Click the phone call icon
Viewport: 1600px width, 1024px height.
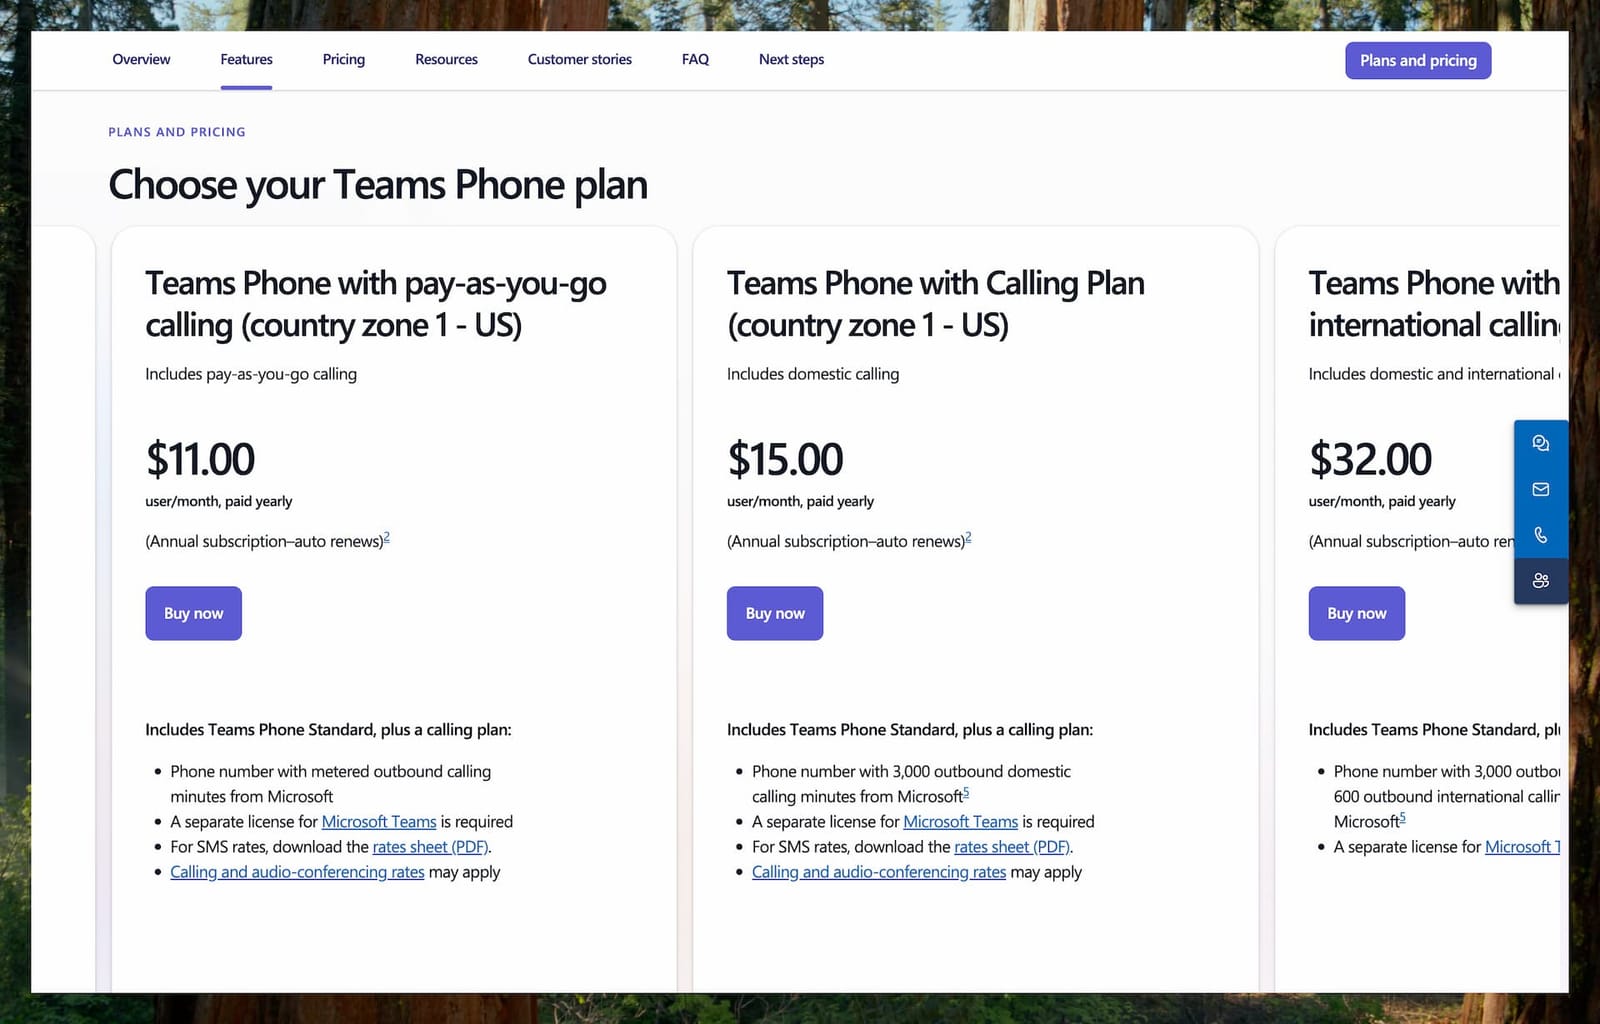(x=1540, y=535)
